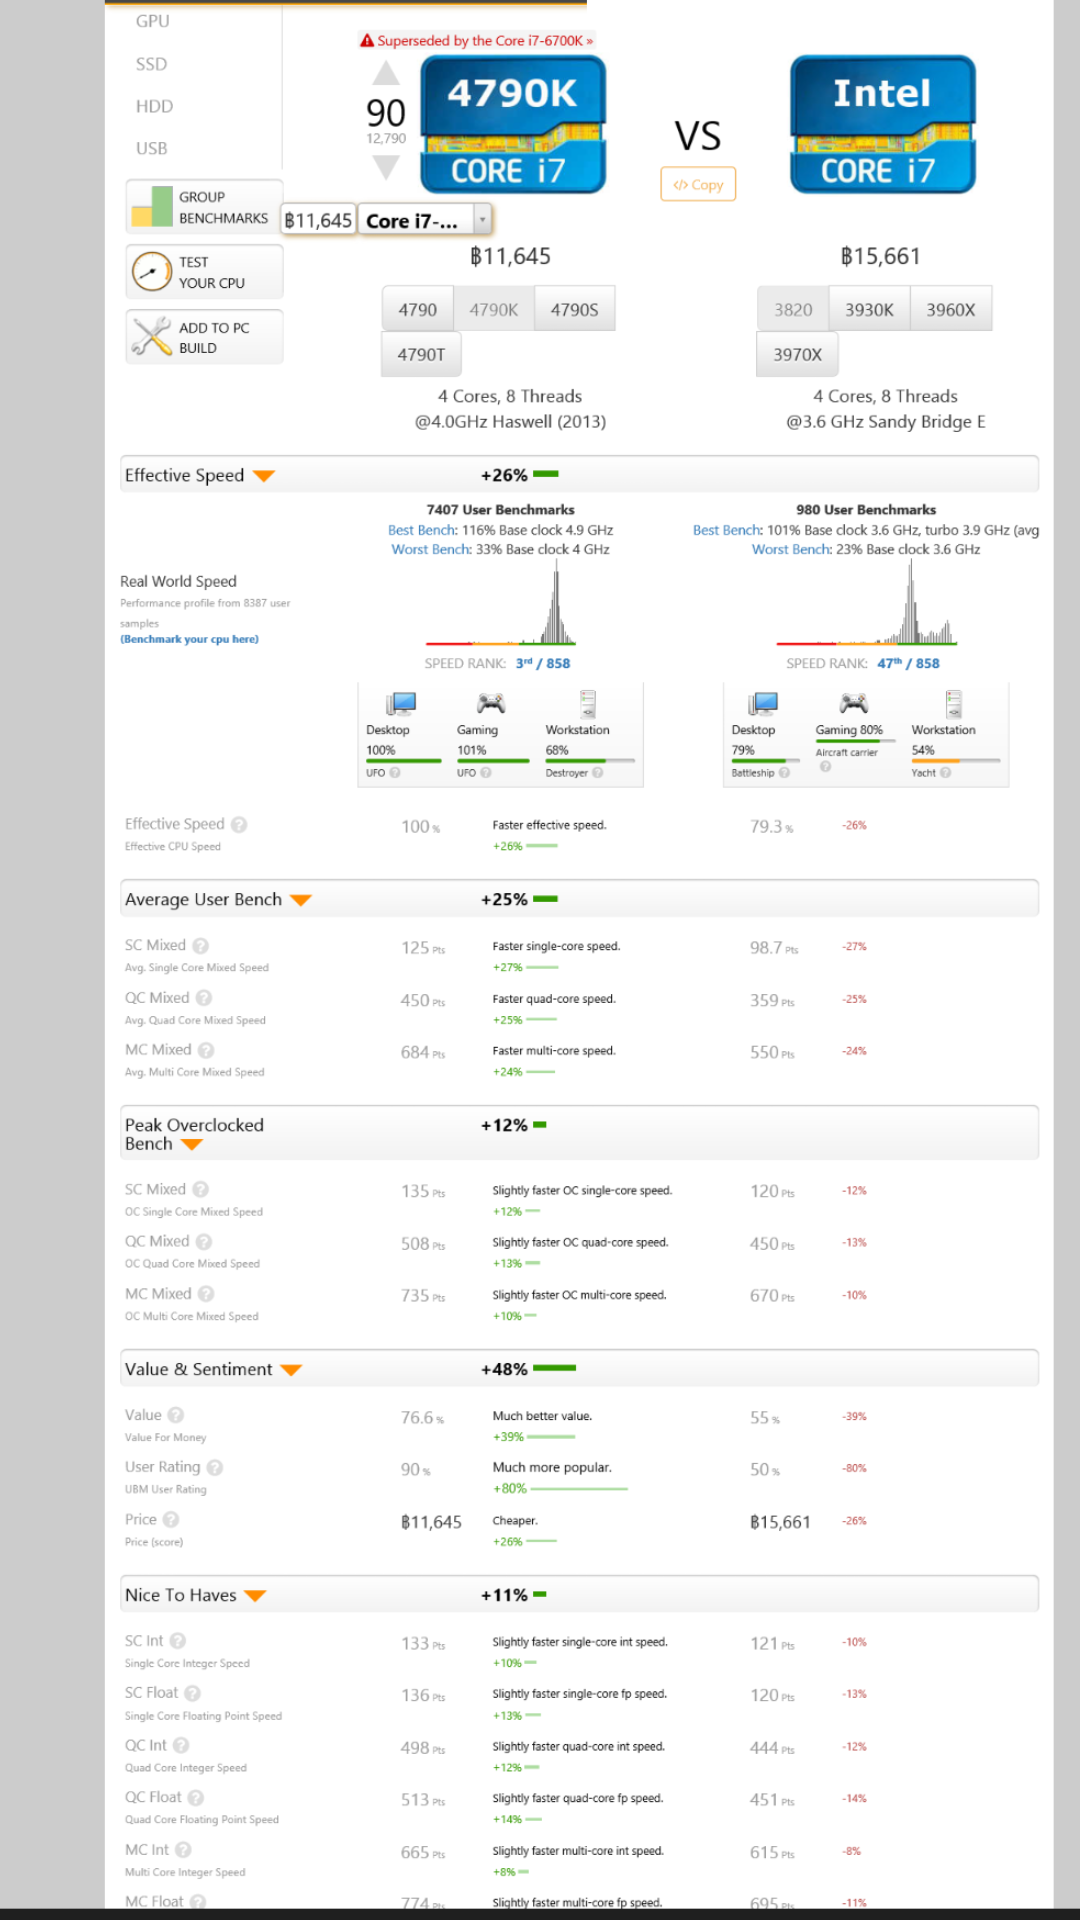Image resolution: width=1080 pixels, height=1920 pixels.
Task: Click the Group Benchmarks icon button
Action: 151,207
